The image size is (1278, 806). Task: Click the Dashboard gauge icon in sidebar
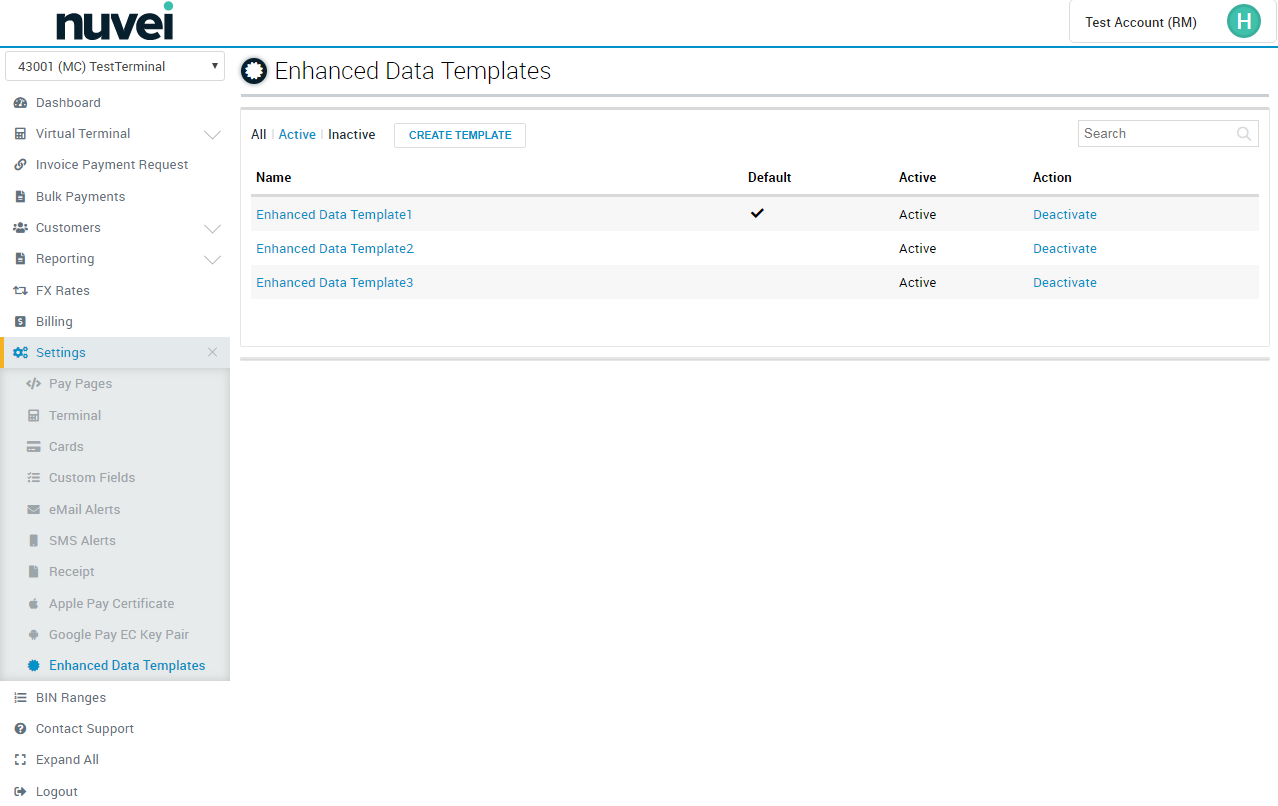click(20, 103)
